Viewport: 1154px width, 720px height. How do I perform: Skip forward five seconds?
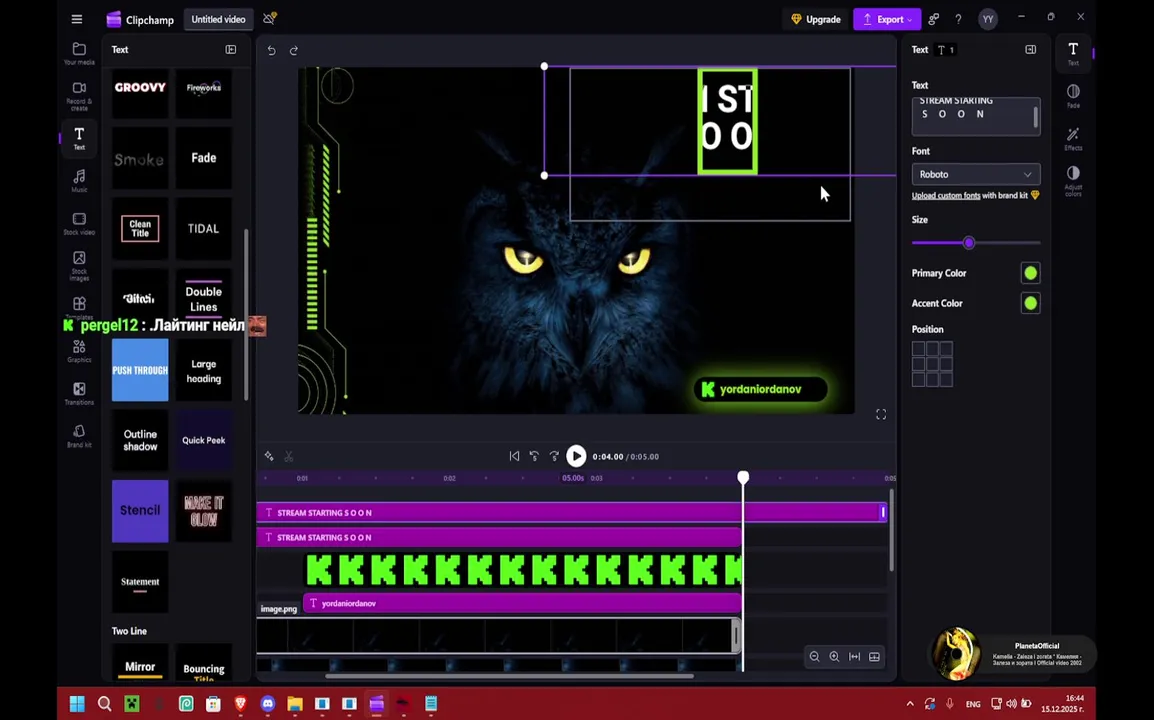click(554, 456)
